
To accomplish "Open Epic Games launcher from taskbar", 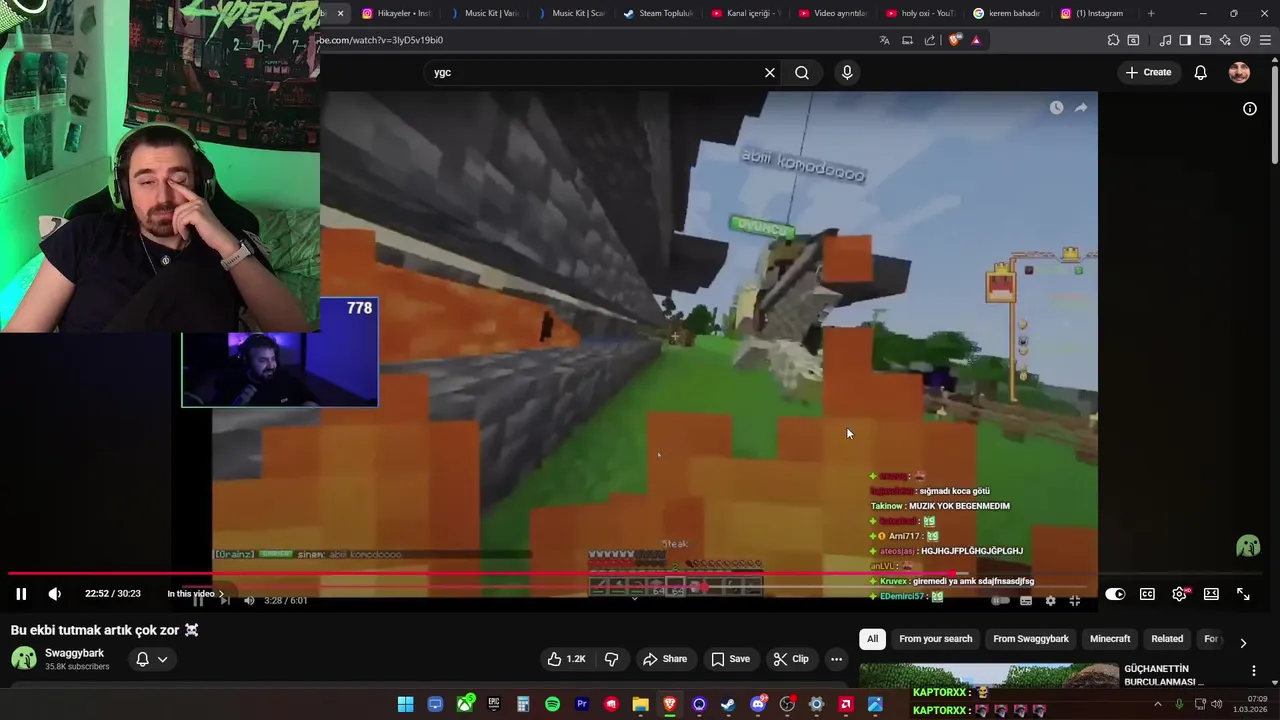I will (x=494, y=704).
